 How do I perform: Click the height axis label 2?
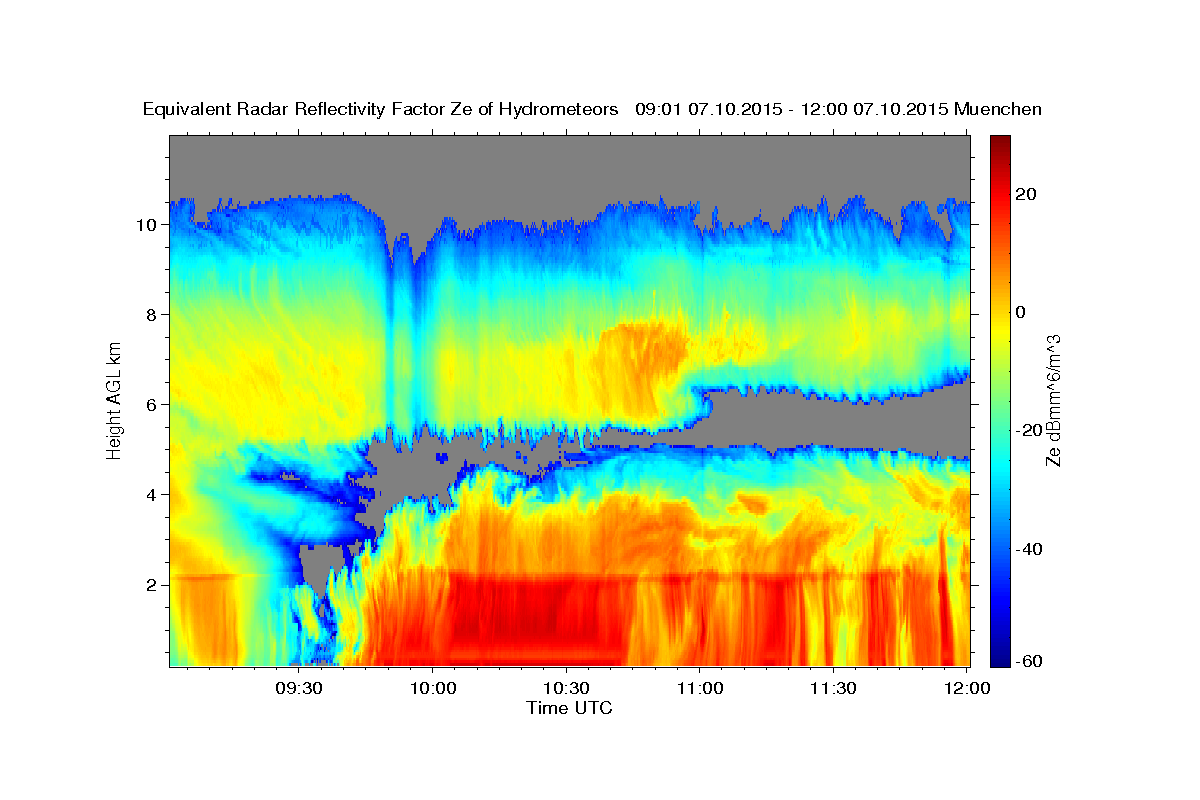[x=149, y=585]
